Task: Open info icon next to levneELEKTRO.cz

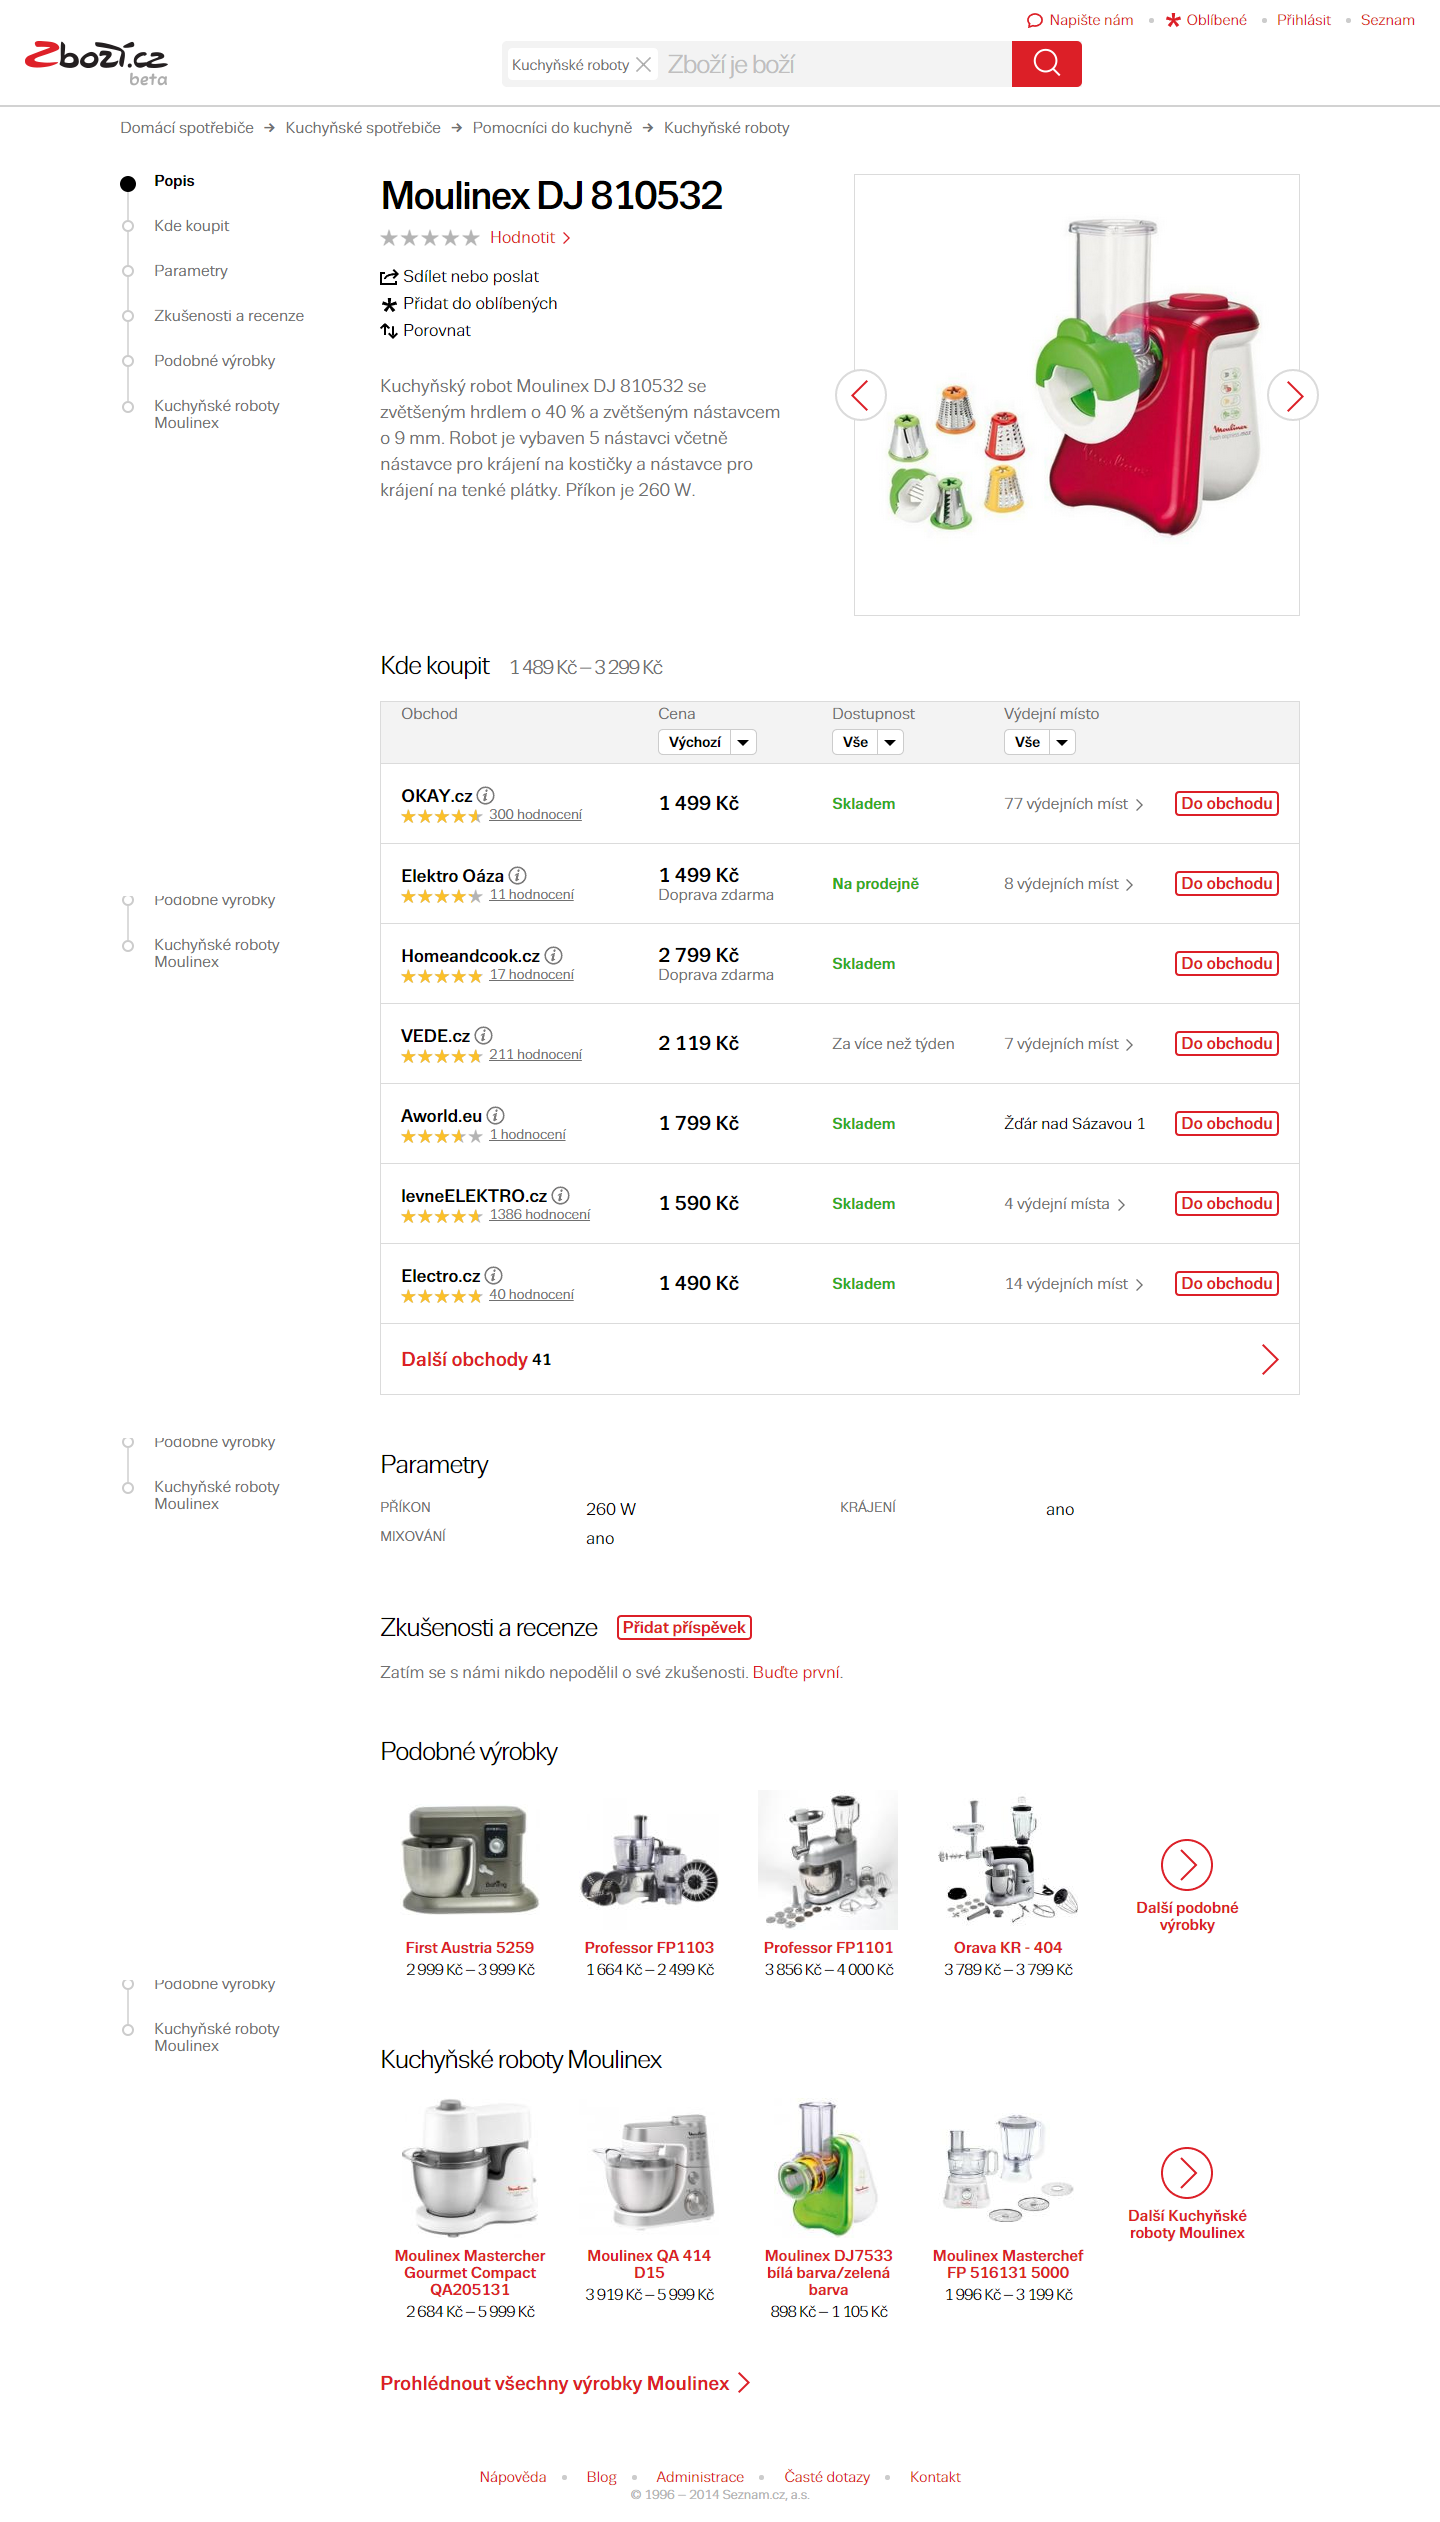Action: (x=560, y=1195)
